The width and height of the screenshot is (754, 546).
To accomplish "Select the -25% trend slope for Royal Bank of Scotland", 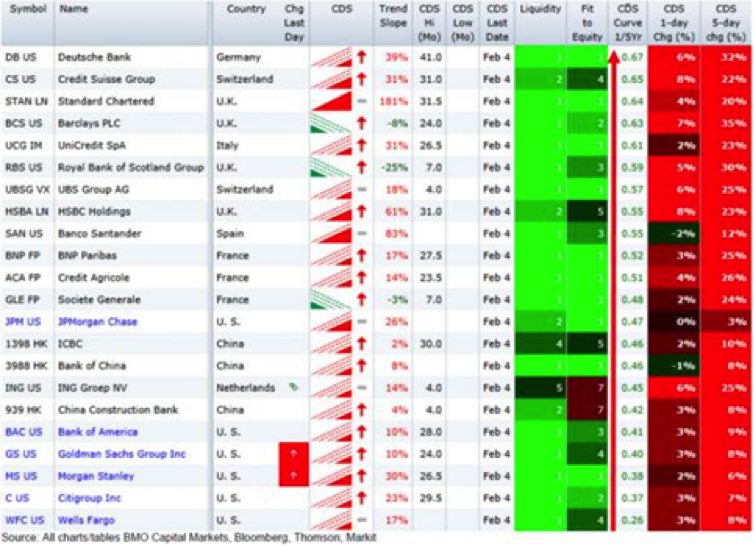I will click(394, 167).
